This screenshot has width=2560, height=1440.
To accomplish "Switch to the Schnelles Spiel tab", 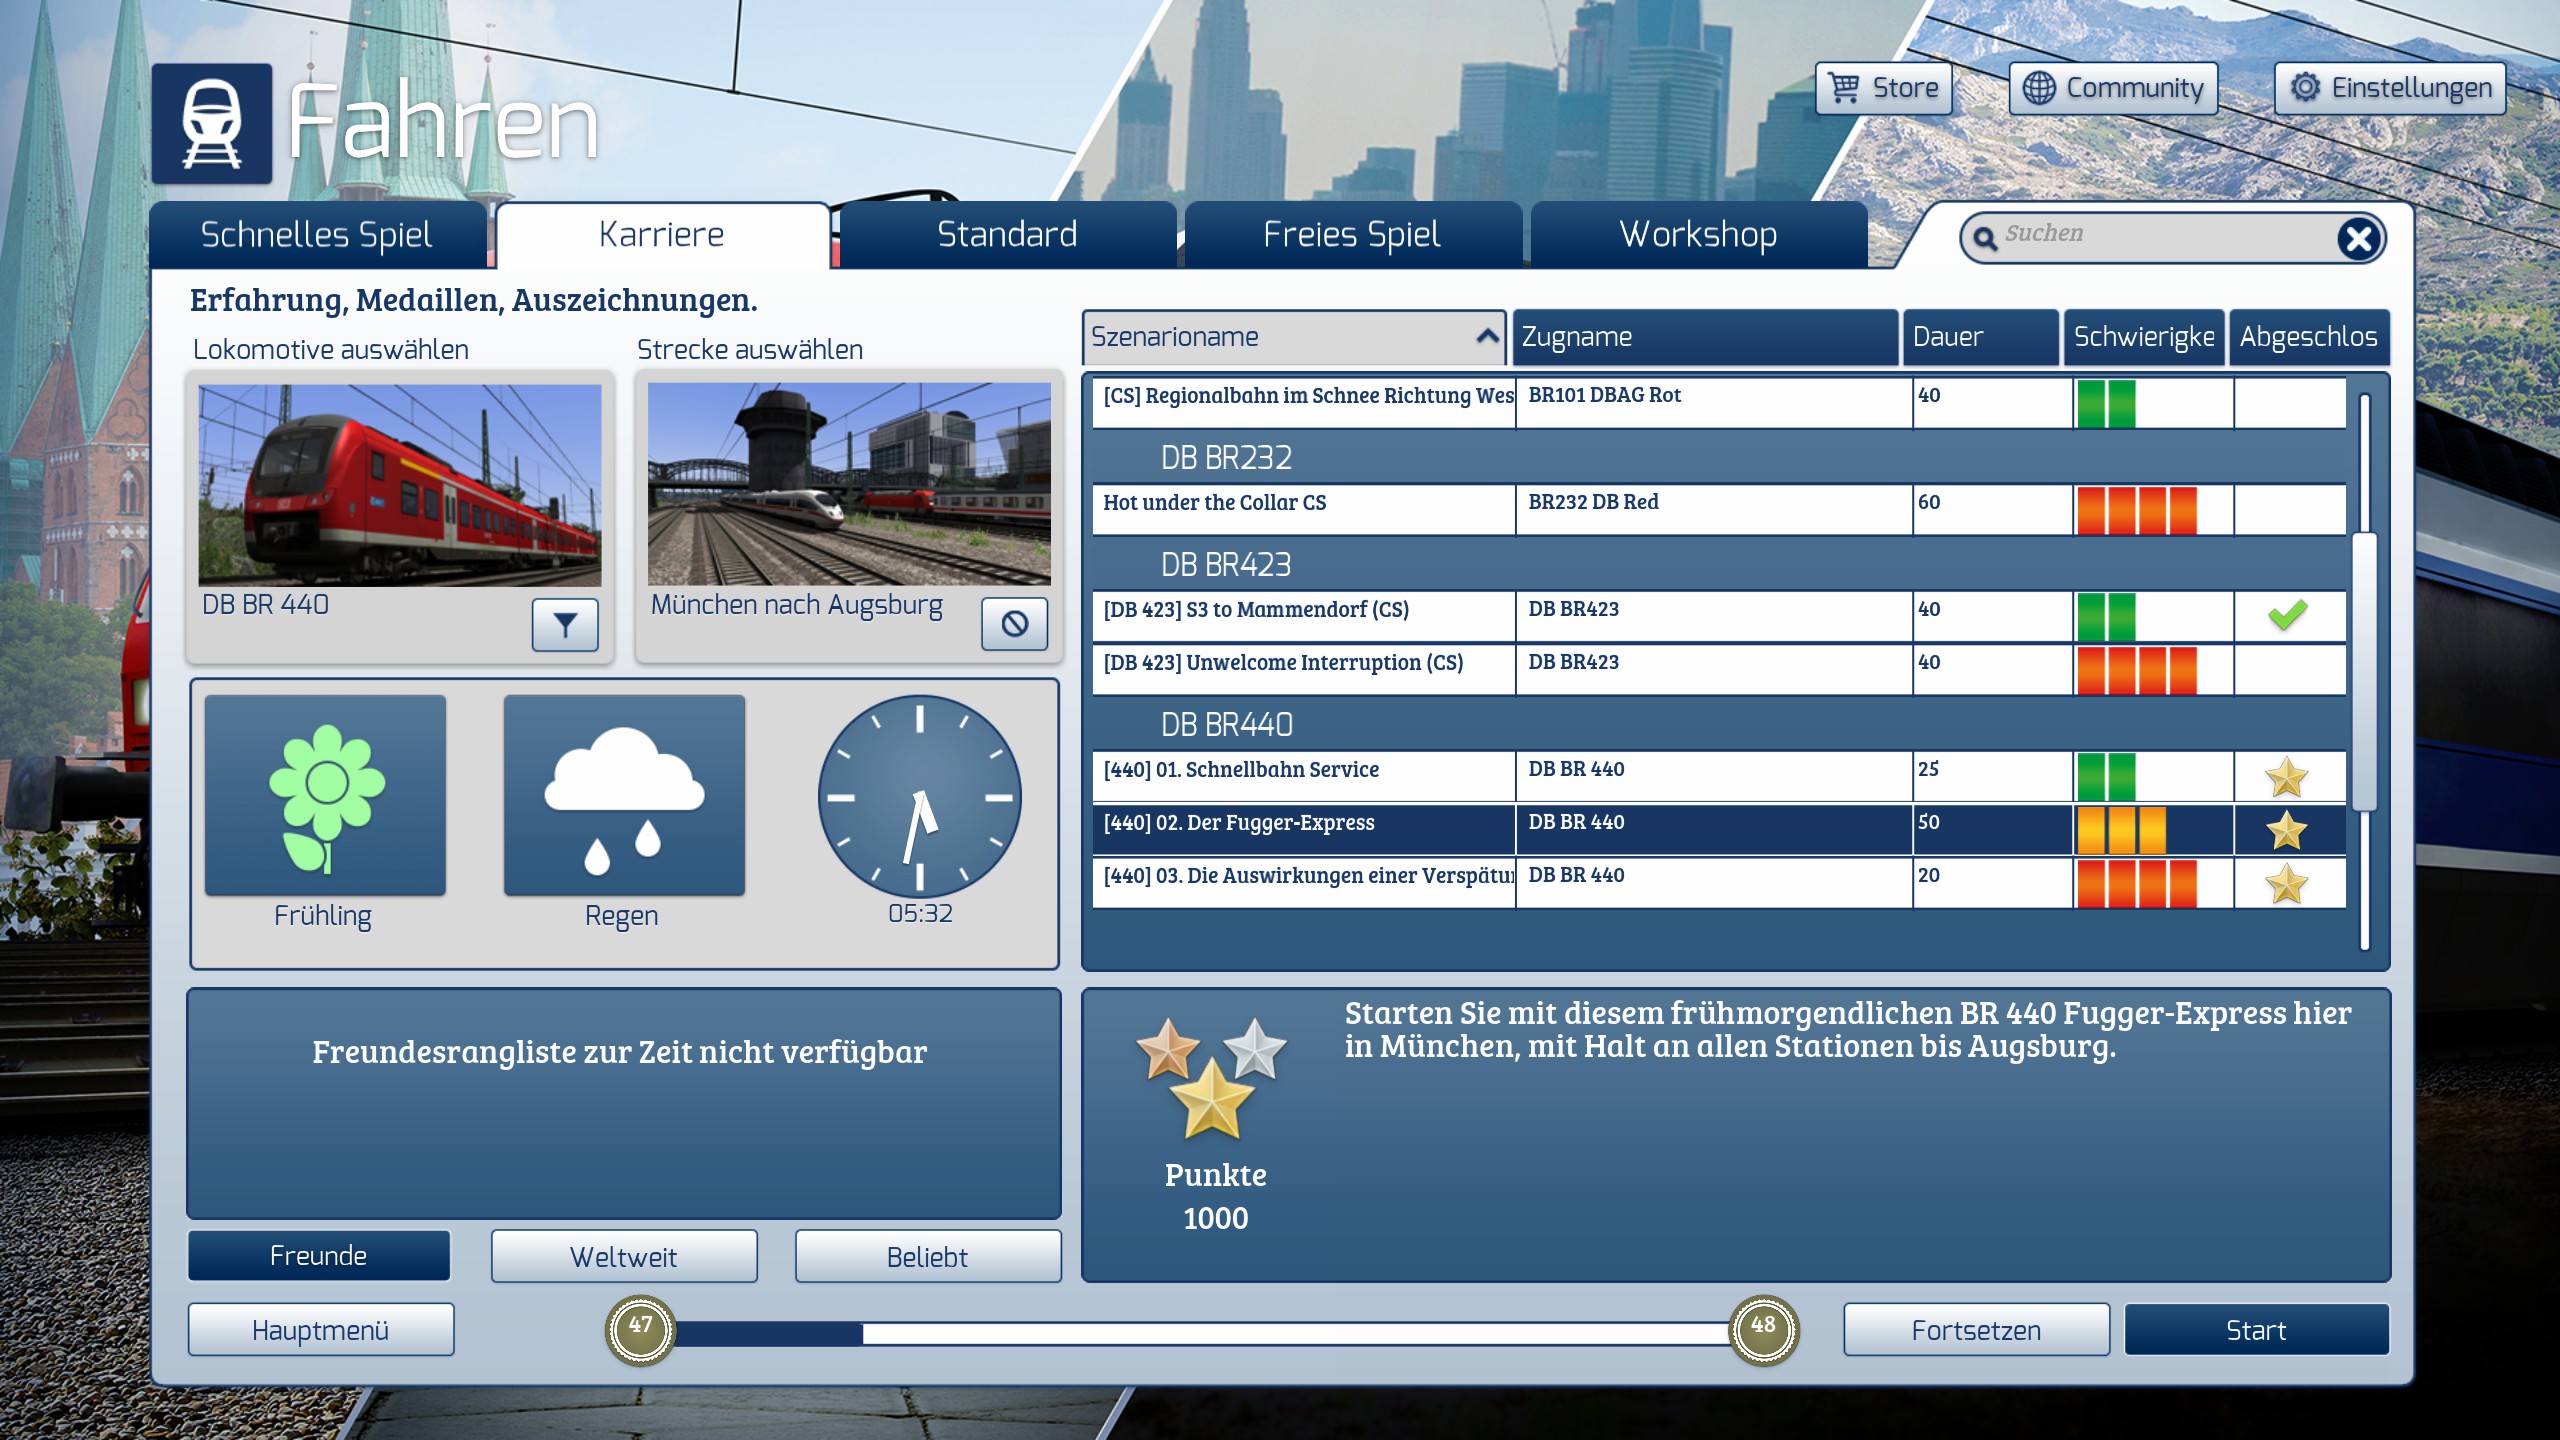I will click(317, 234).
